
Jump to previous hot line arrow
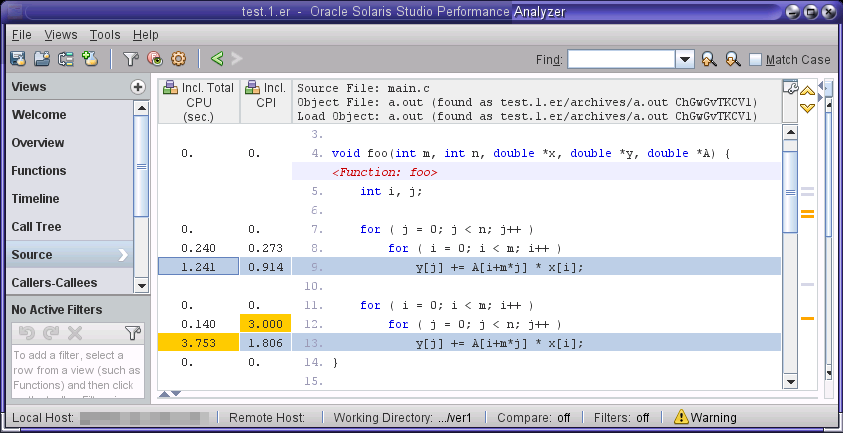(x=807, y=90)
